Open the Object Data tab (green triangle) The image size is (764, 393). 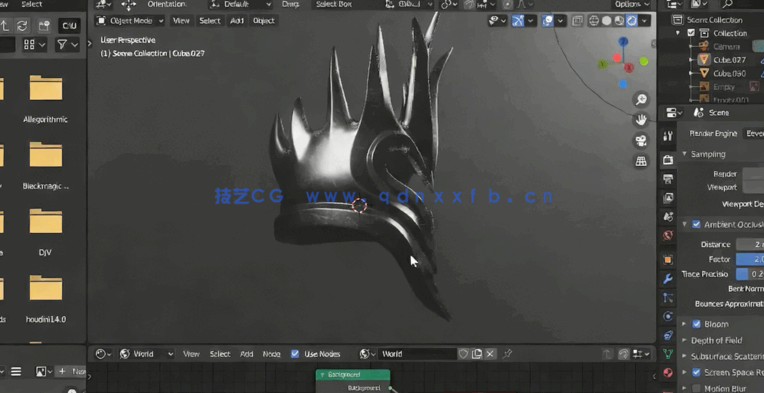pyautogui.click(x=668, y=354)
